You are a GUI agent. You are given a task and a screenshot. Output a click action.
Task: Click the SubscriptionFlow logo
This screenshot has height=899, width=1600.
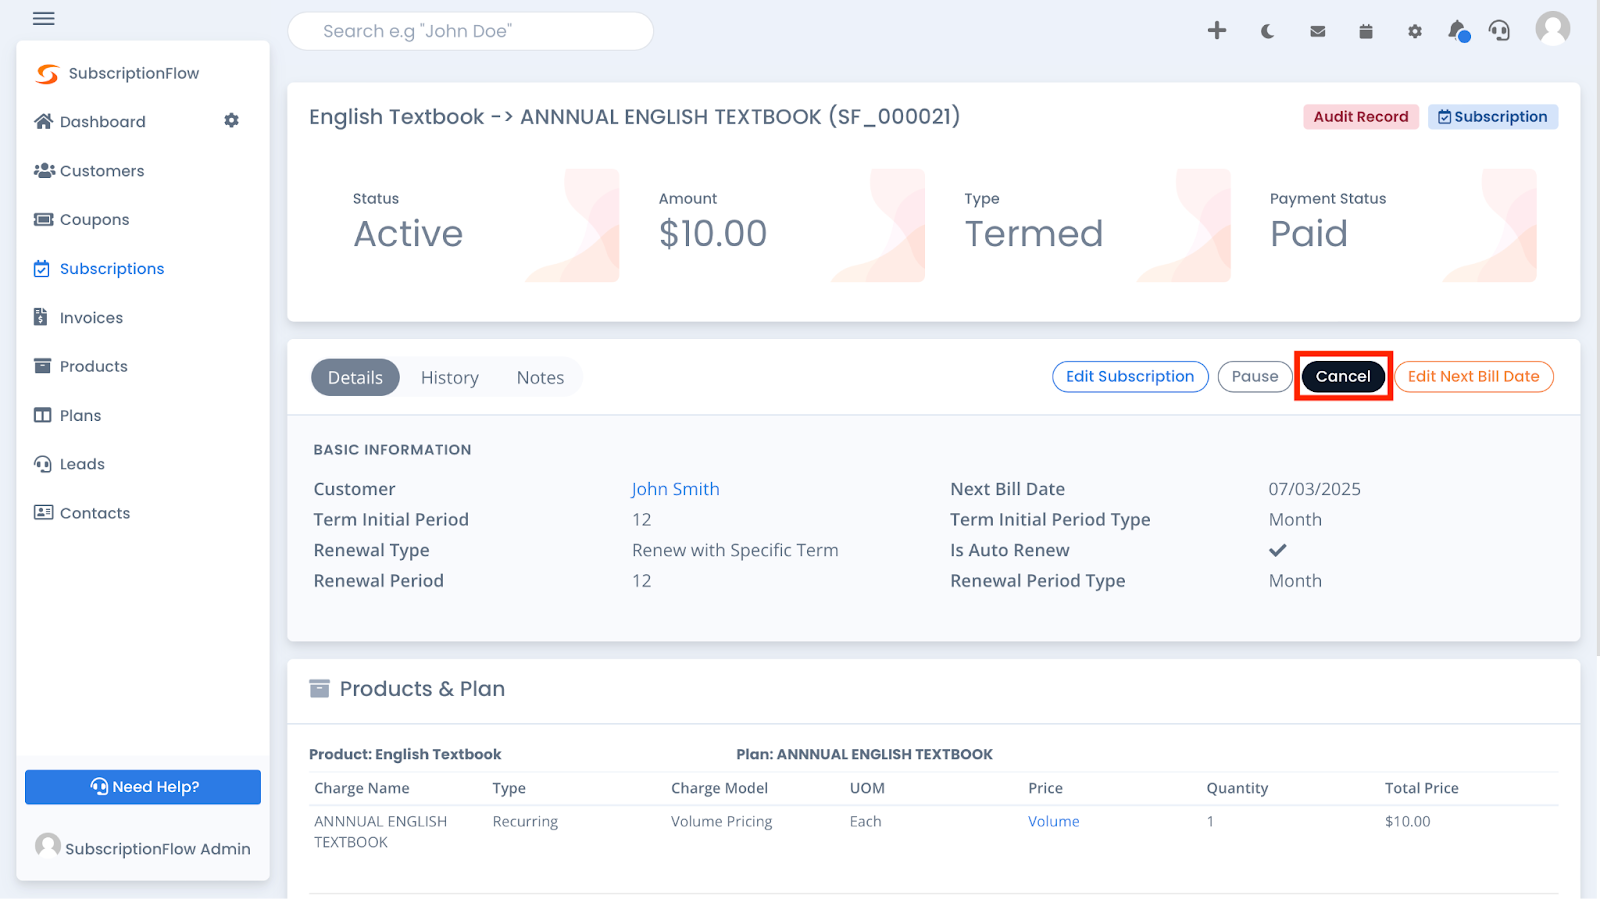click(x=117, y=73)
